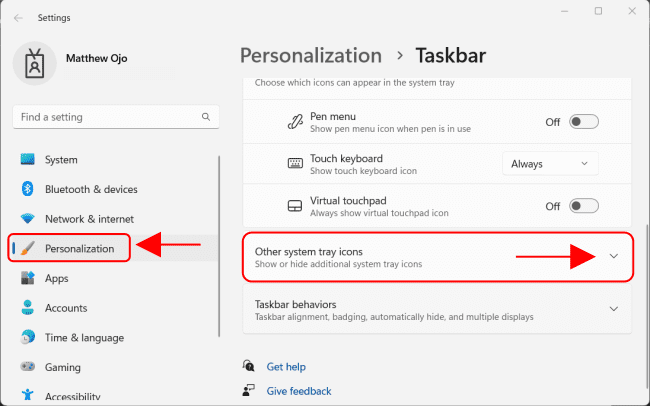Close the Settings window

coord(632,11)
